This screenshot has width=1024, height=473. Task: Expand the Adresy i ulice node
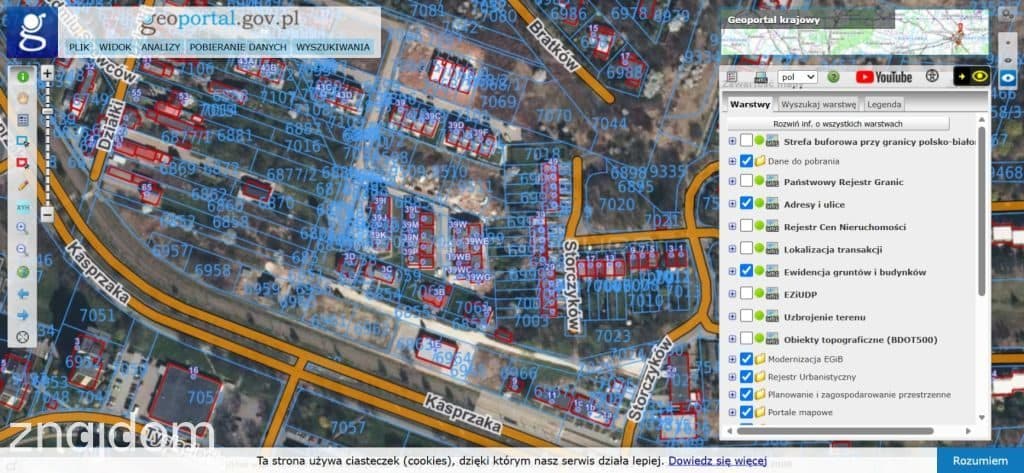tap(732, 204)
